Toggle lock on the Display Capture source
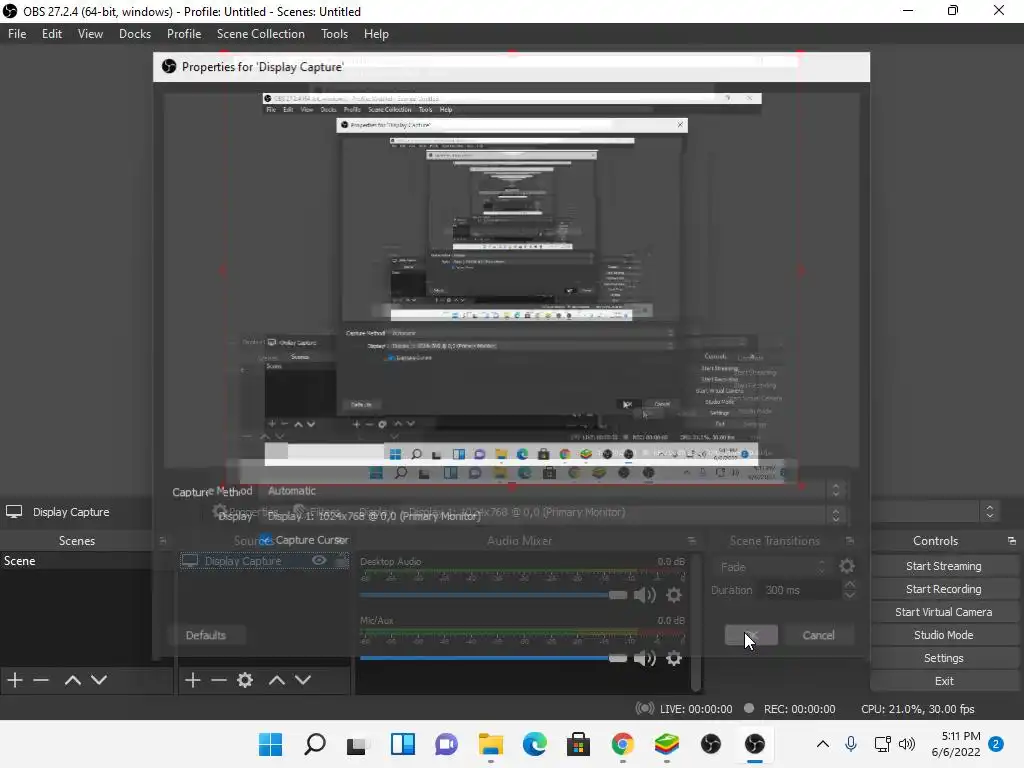The width and height of the screenshot is (1024, 768). tap(342, 560)
